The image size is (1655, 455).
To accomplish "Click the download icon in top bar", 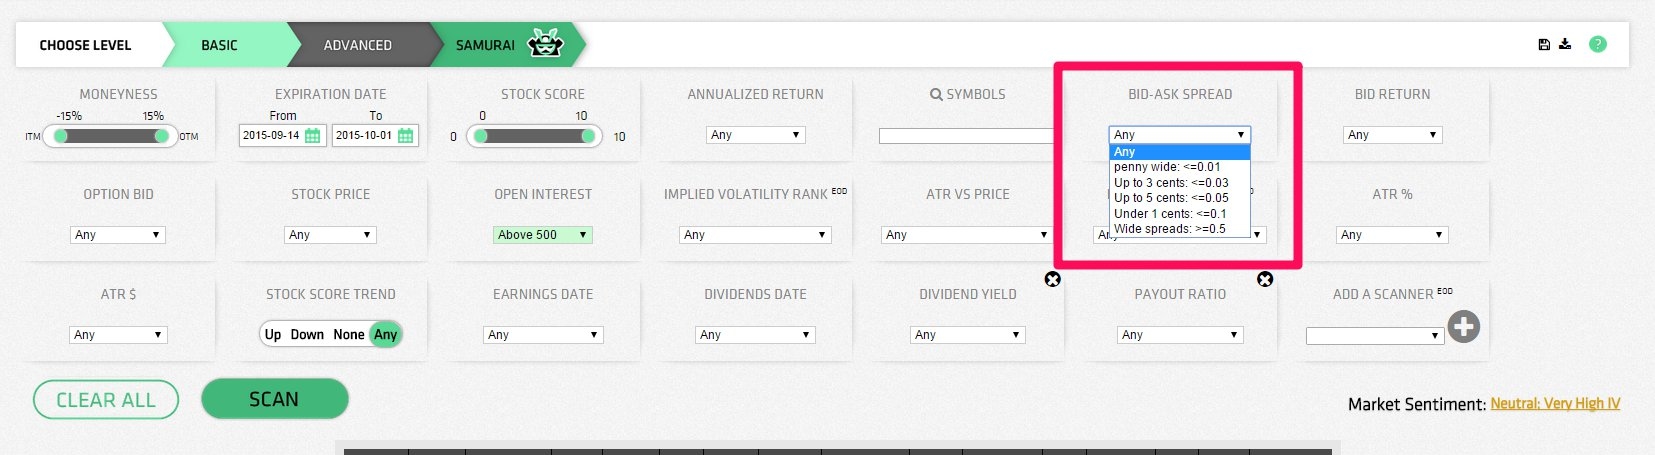I will (x=1565, y=44).
